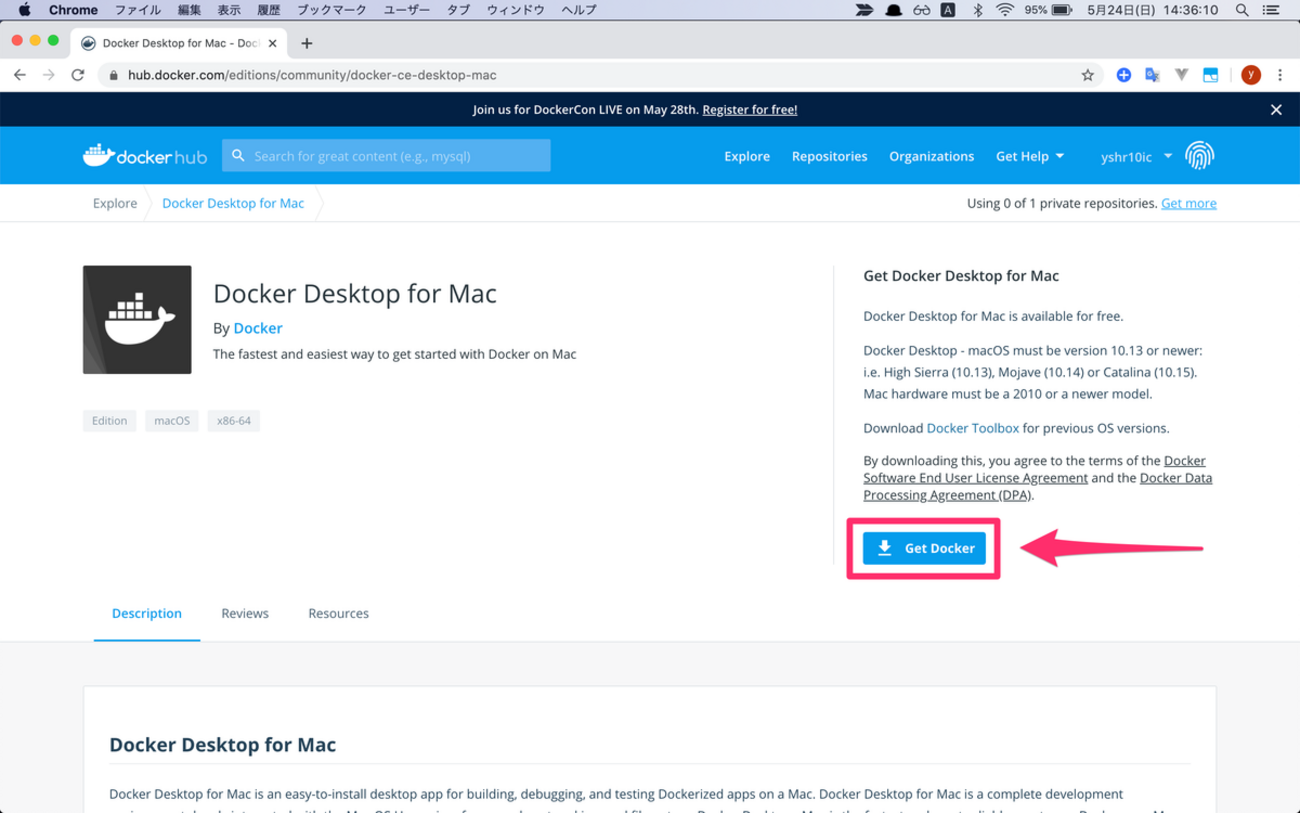Viewport: 1300px width, 813px height.
Task: Click the Edition tag
Action: point(109,421)
